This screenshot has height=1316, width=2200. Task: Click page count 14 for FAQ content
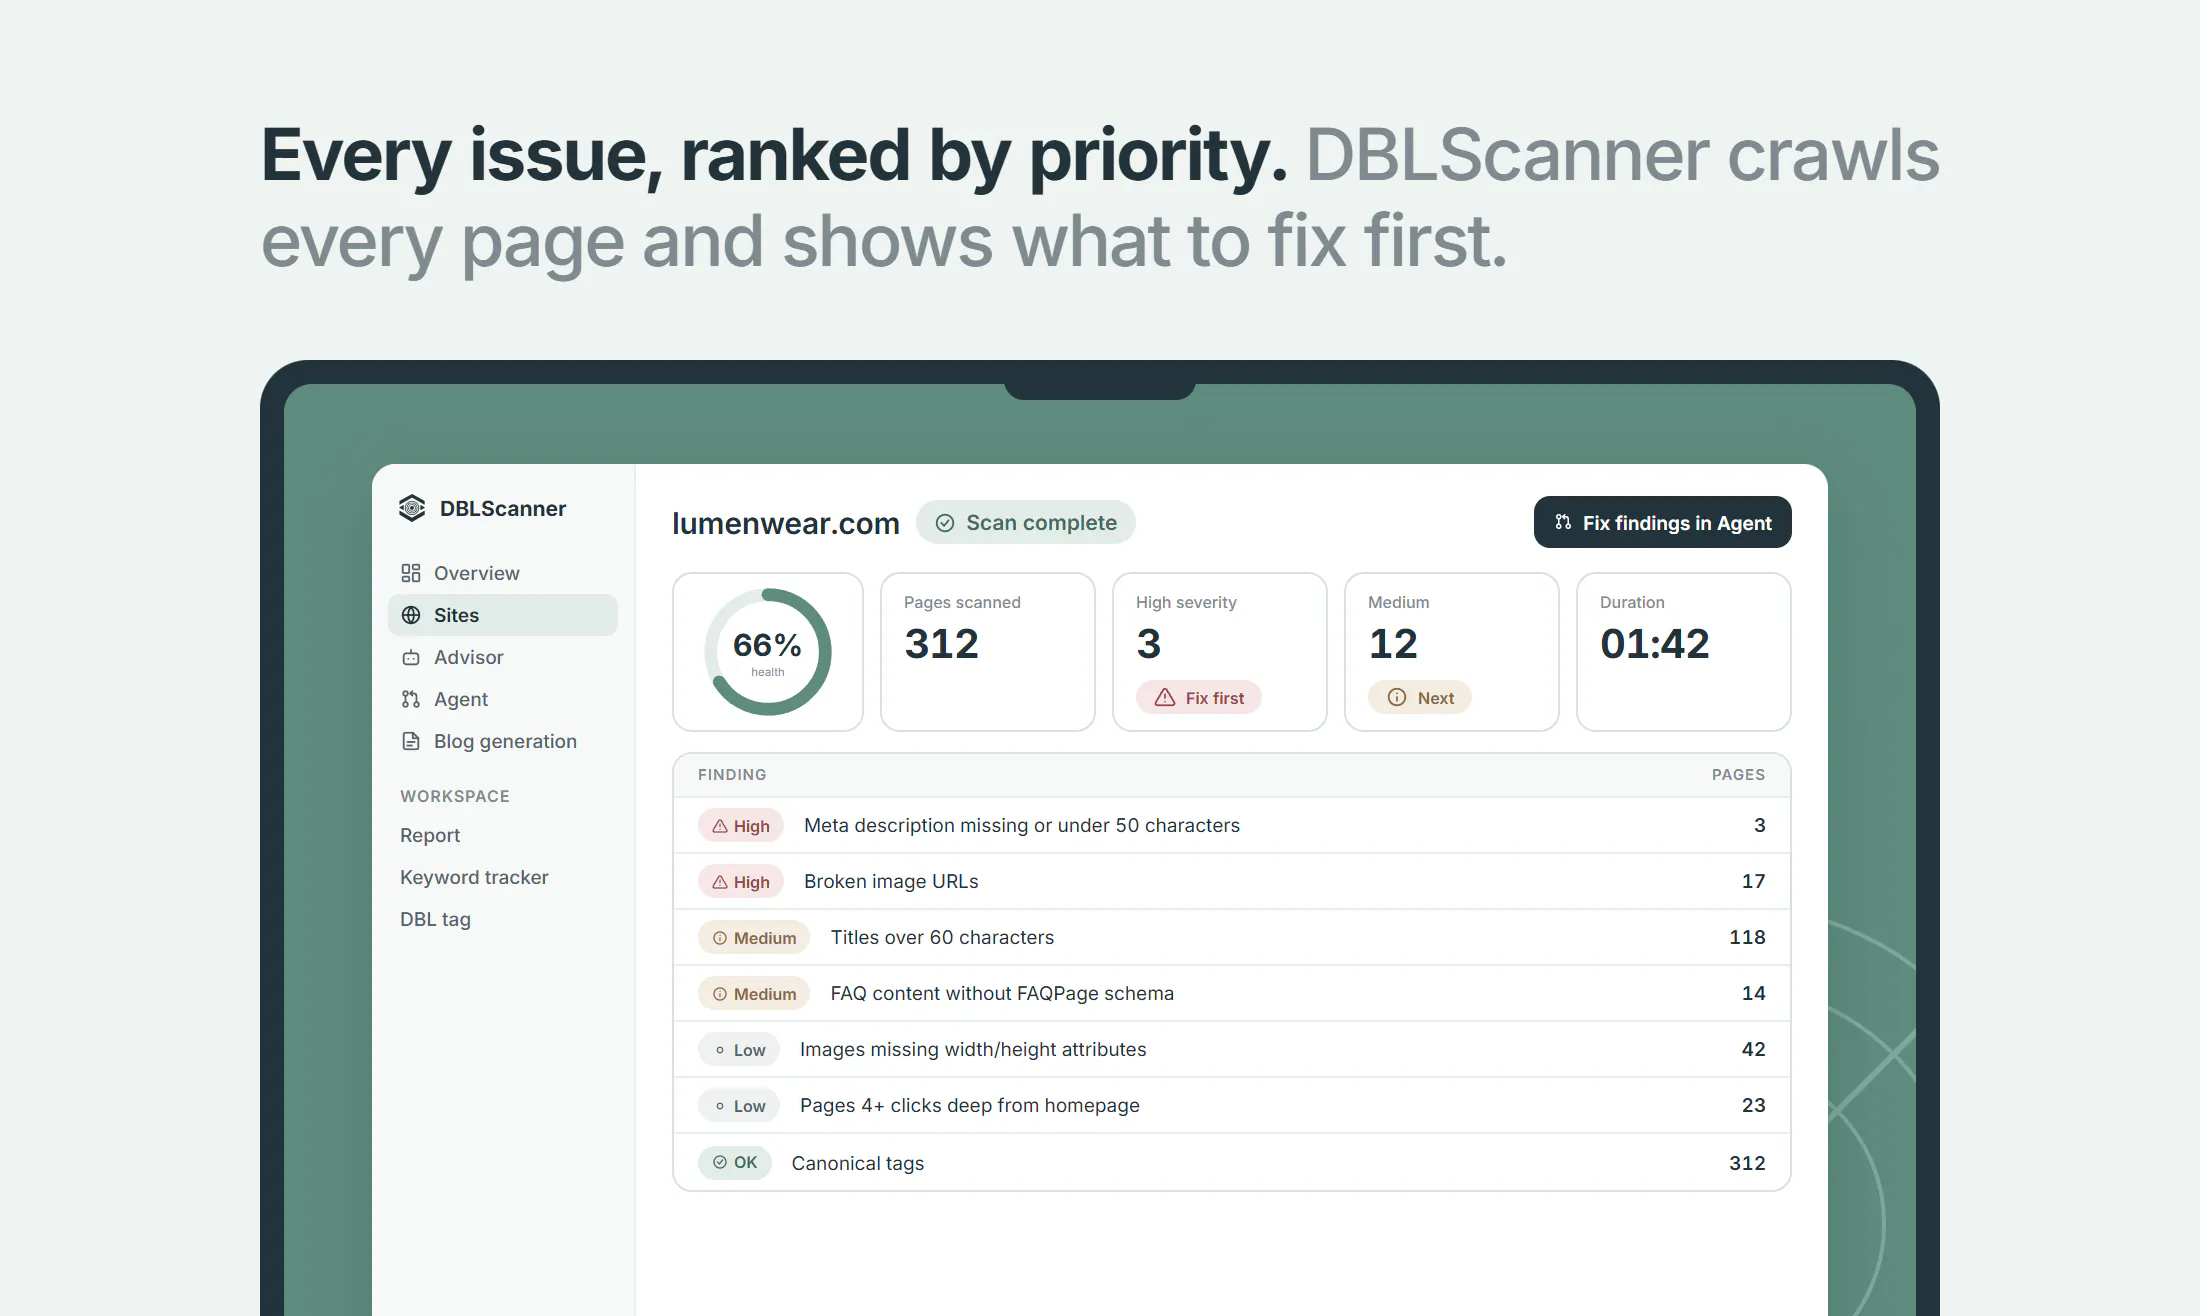pyautogui.click(x=1753, y=993)
